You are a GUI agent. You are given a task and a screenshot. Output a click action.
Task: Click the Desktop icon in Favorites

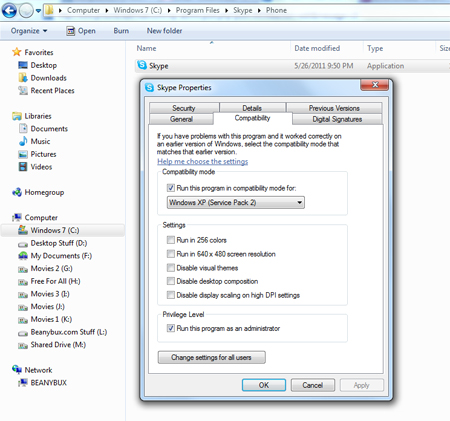click(23, 65)
